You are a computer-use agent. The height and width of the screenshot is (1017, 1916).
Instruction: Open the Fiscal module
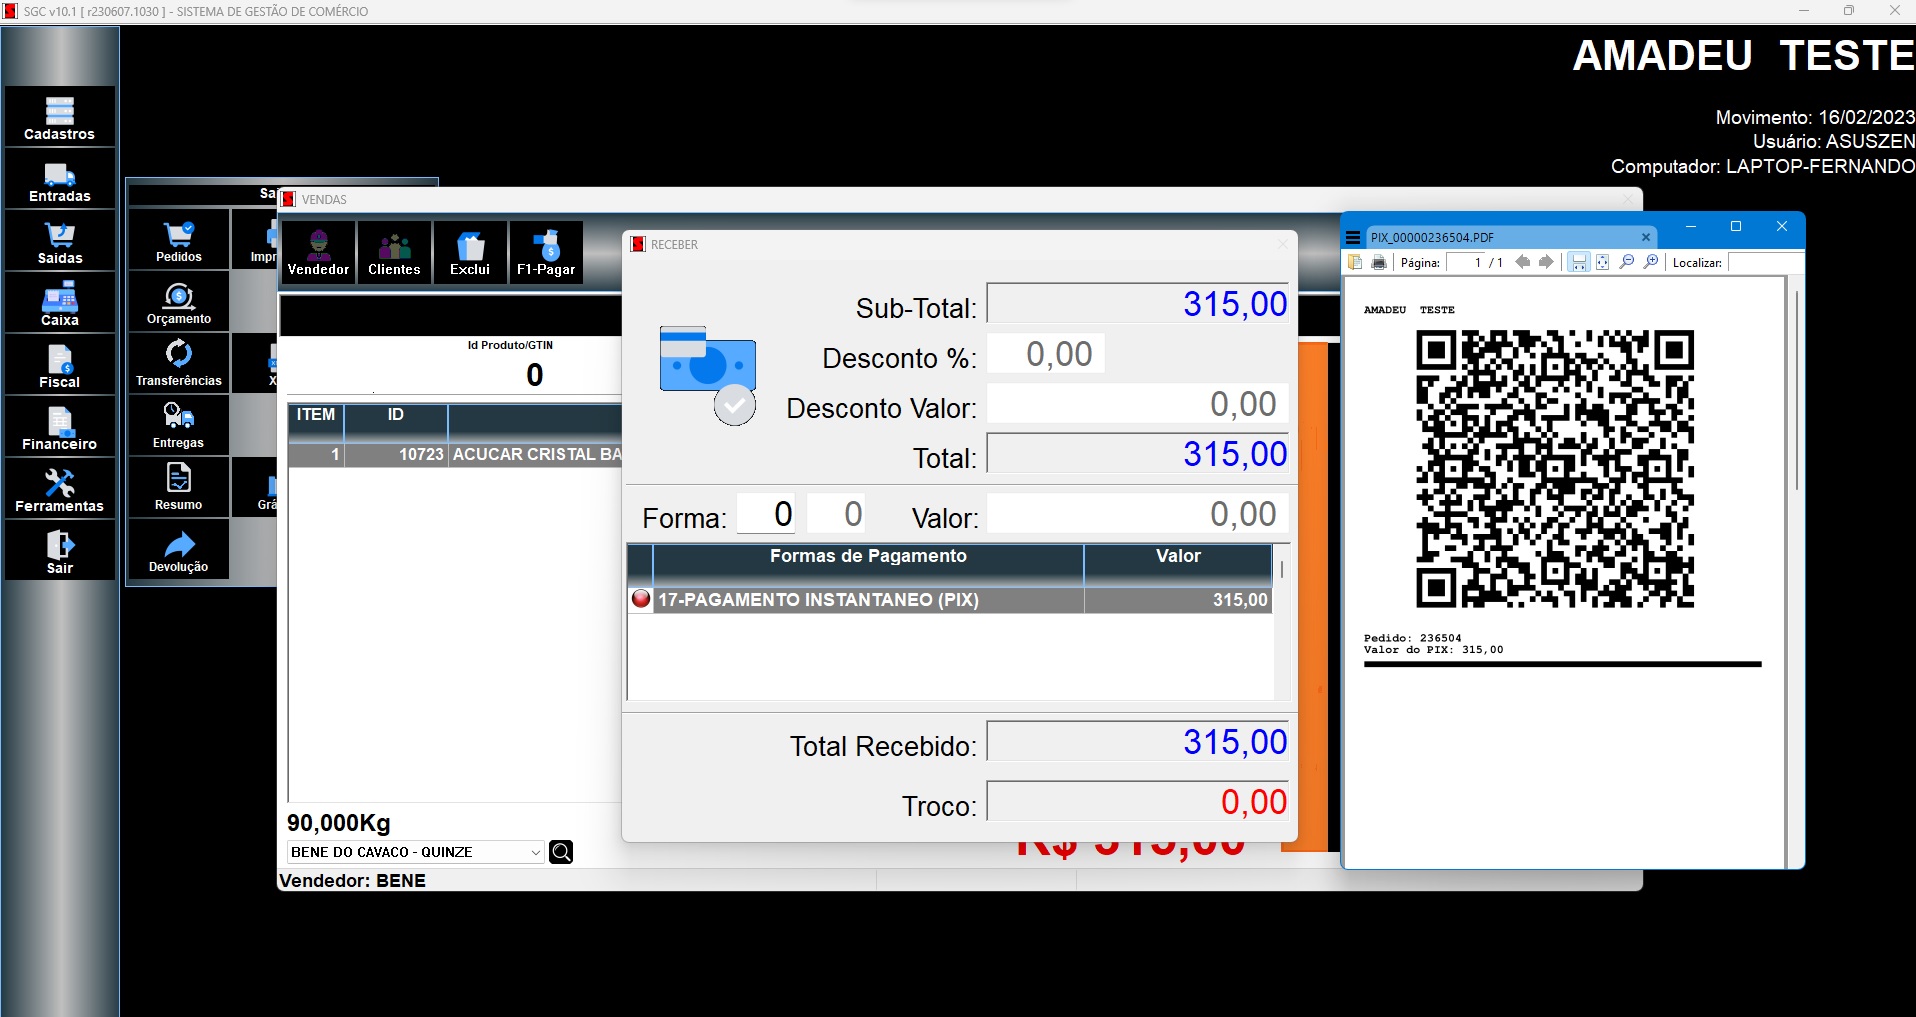(60, 365)
